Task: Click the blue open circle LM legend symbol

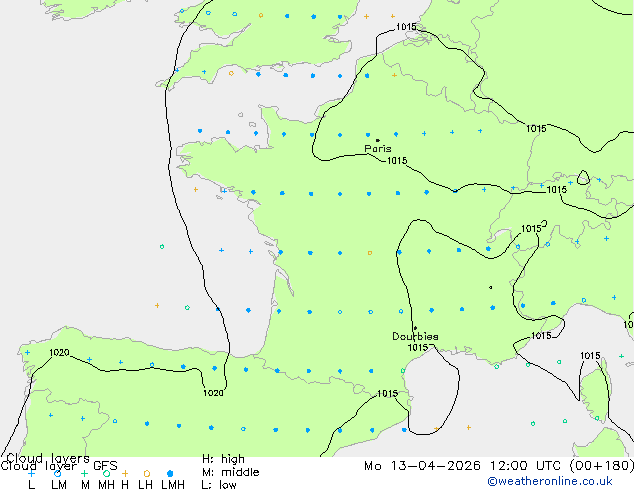Action: (57, 473)
